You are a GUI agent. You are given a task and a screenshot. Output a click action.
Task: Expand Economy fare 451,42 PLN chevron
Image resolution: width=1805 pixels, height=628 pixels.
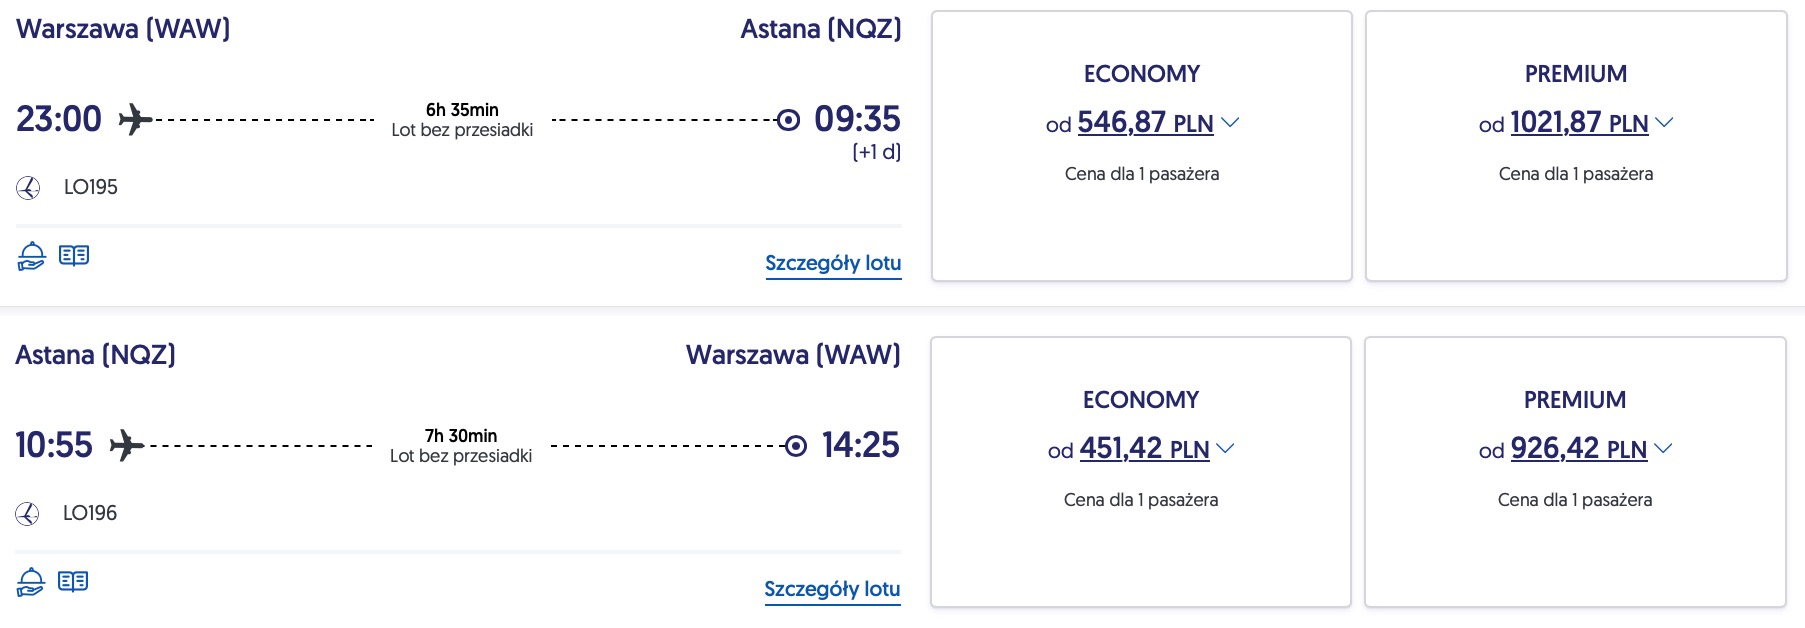pos(1225,449)
